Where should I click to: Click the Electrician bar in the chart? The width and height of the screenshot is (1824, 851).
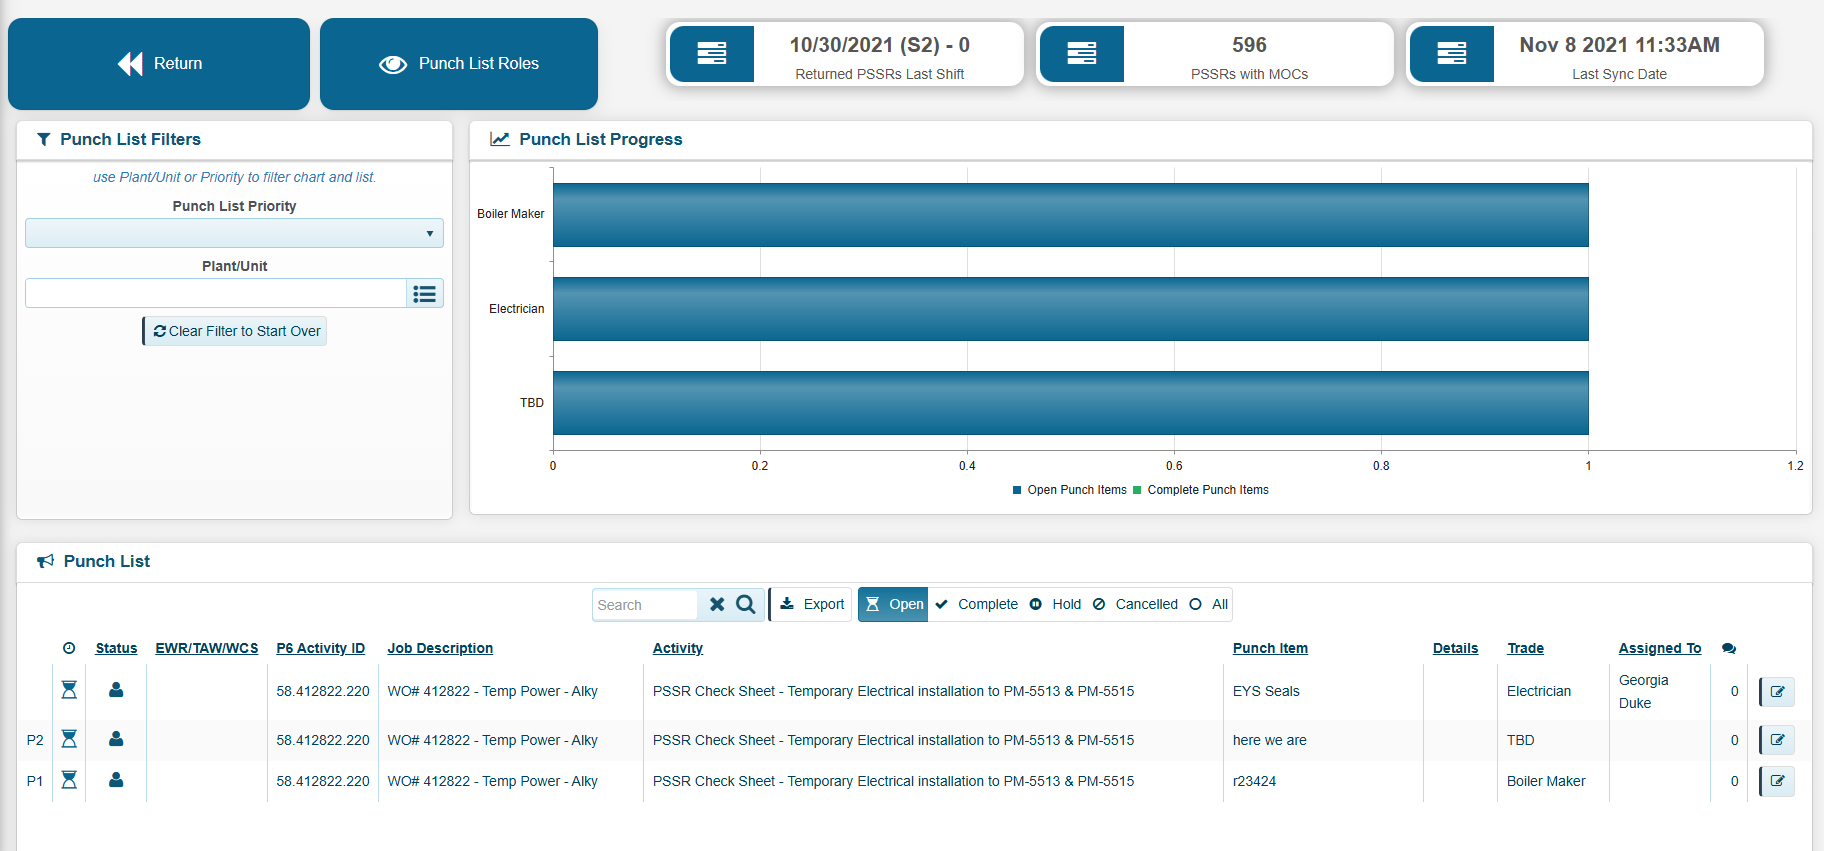(x=1071, y=309)
